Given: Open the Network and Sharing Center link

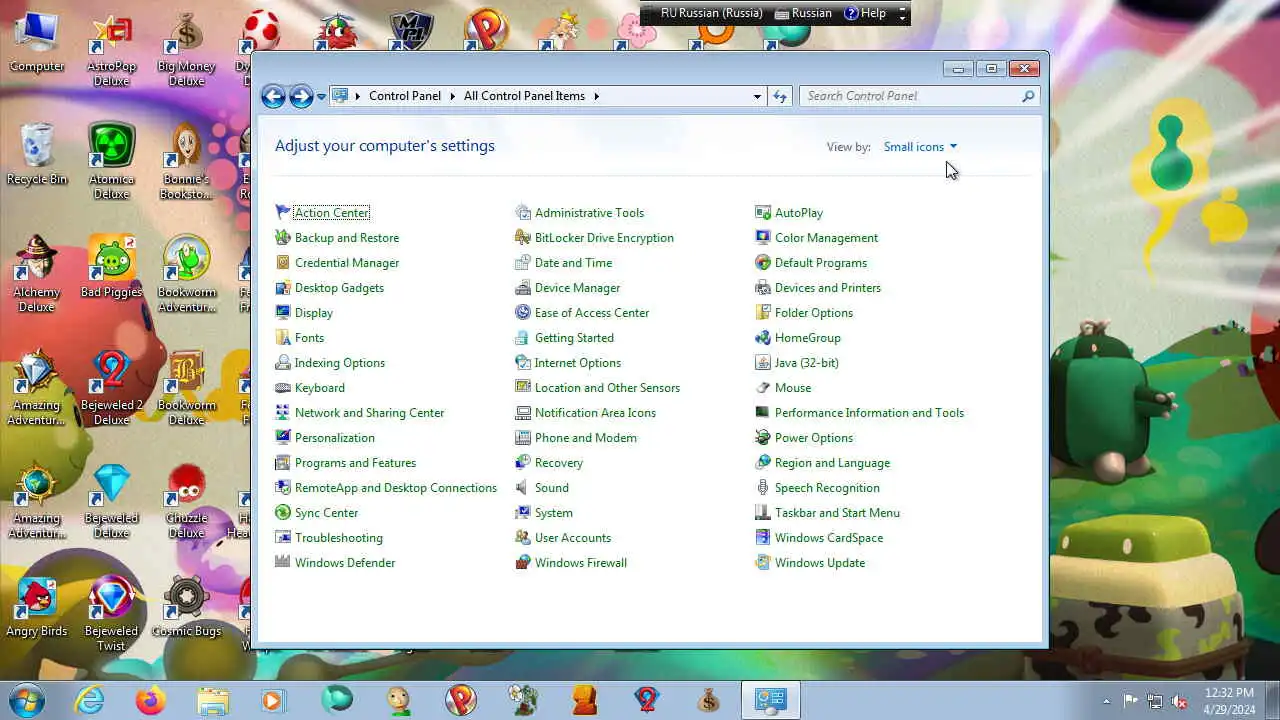Looking at the screenshot, I should tap(369, 412).
